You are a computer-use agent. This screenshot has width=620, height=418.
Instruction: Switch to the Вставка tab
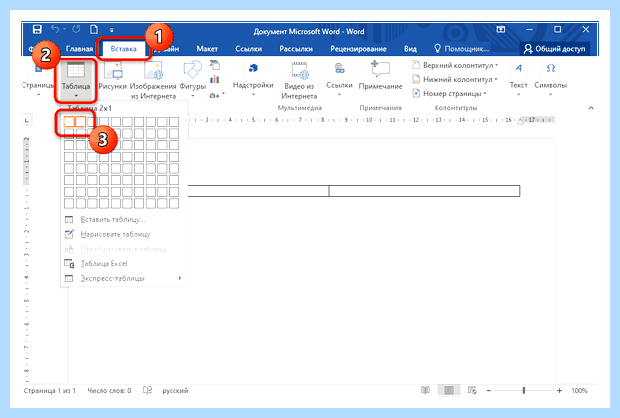coord(123,49)
